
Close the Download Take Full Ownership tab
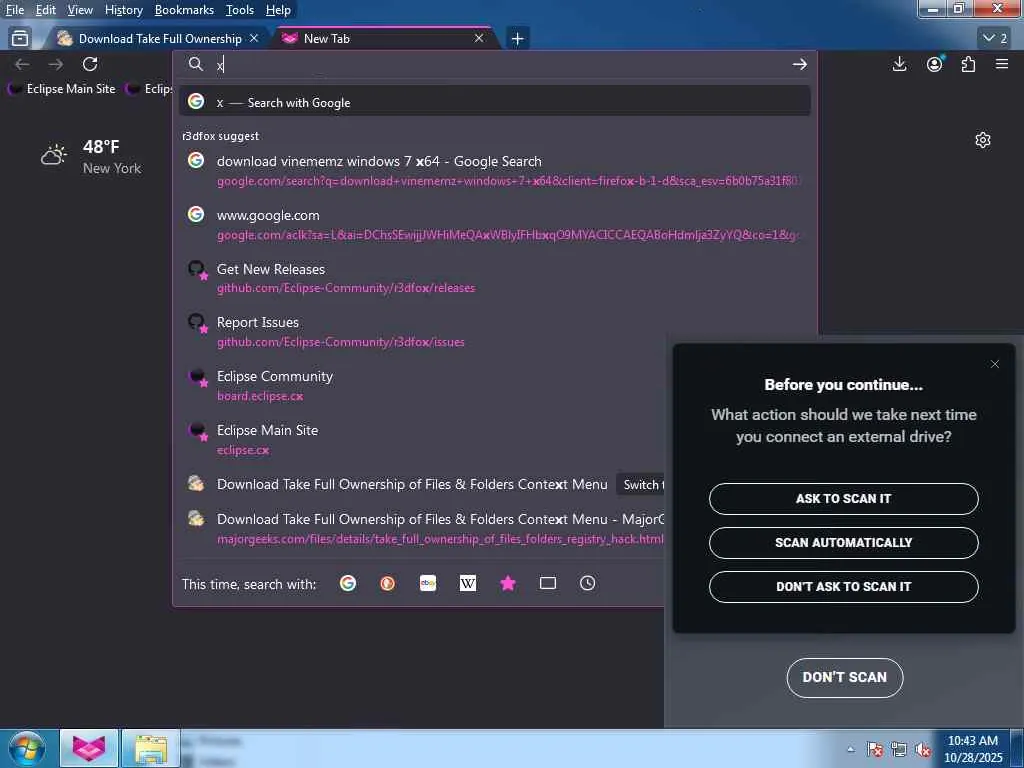pyautogui.click(x=254, y=39)
